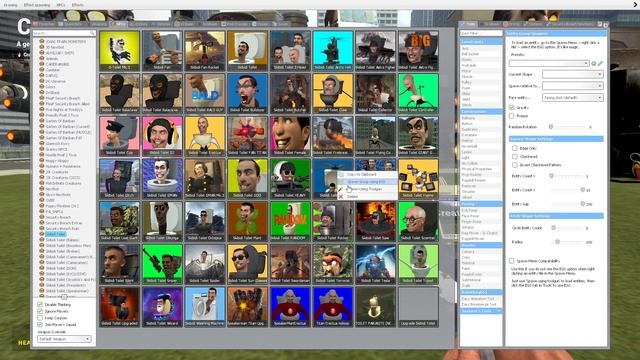Choose Spawn Using Toolgun
Image resolution: width=640 pixels, height=360 pixels.
click(x=366, y=189)
